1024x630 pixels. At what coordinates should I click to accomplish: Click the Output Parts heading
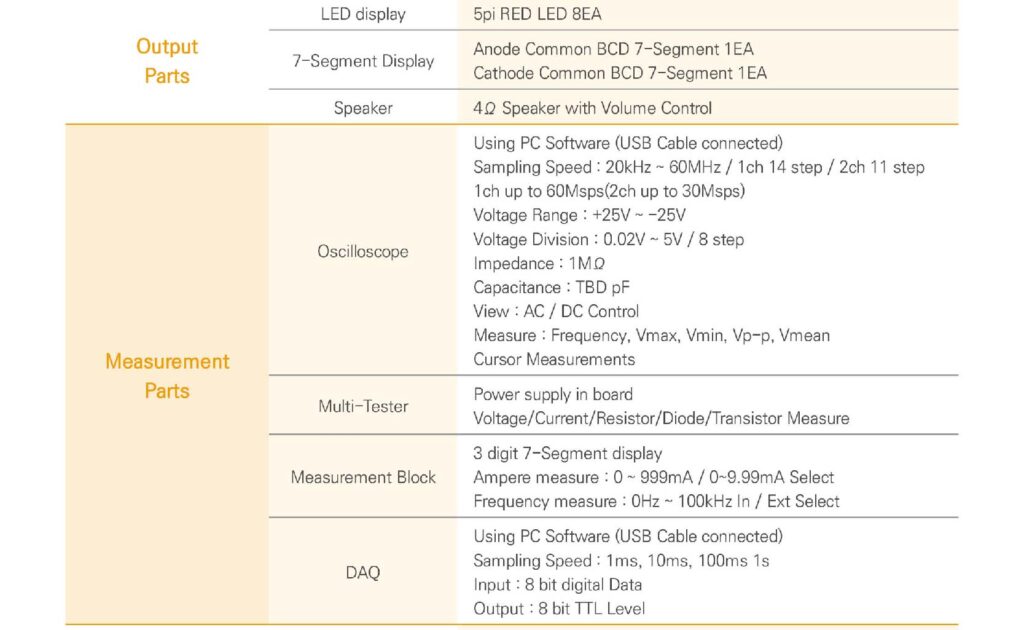[x=167, y=61]
